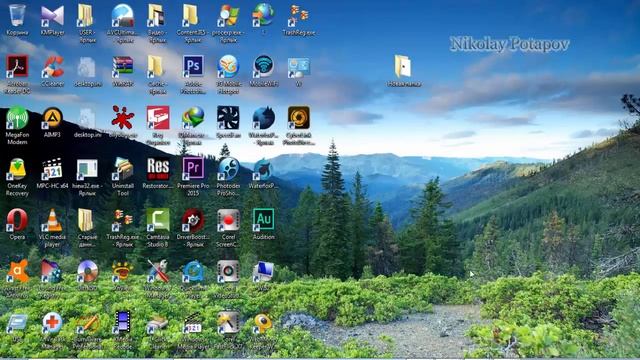This screenshot has width=640, height=360.
Task: Launch Adobe Photoshop from the desktop
Action: pos(193,67)
